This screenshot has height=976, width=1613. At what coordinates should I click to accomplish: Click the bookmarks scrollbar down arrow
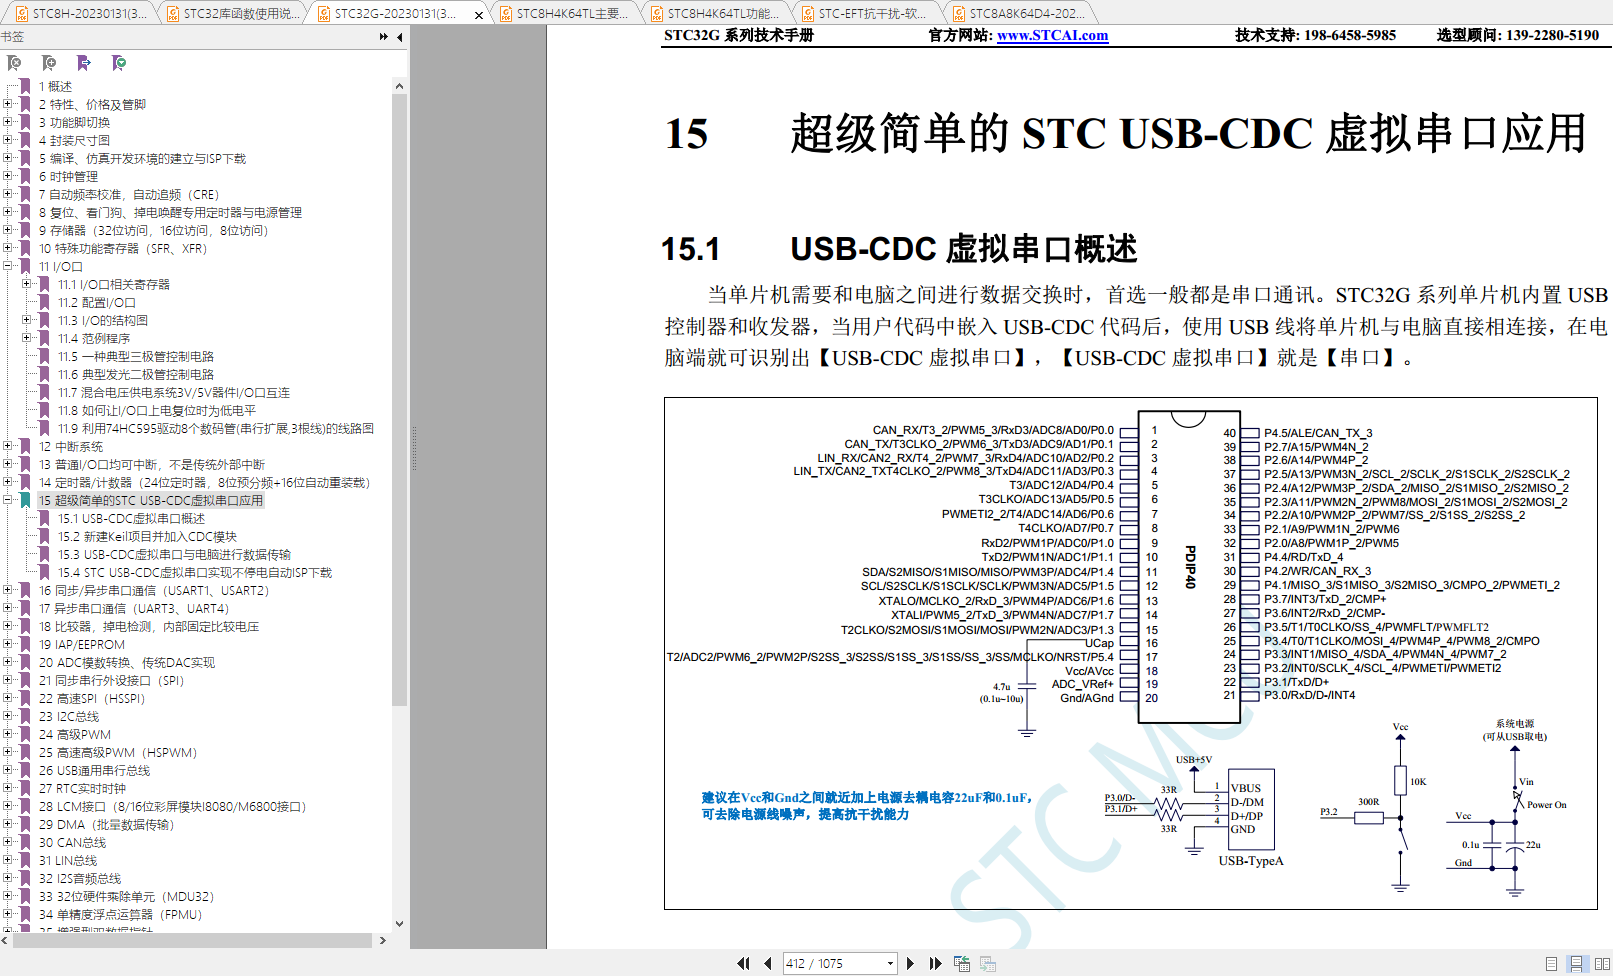(x=399, y=924)
